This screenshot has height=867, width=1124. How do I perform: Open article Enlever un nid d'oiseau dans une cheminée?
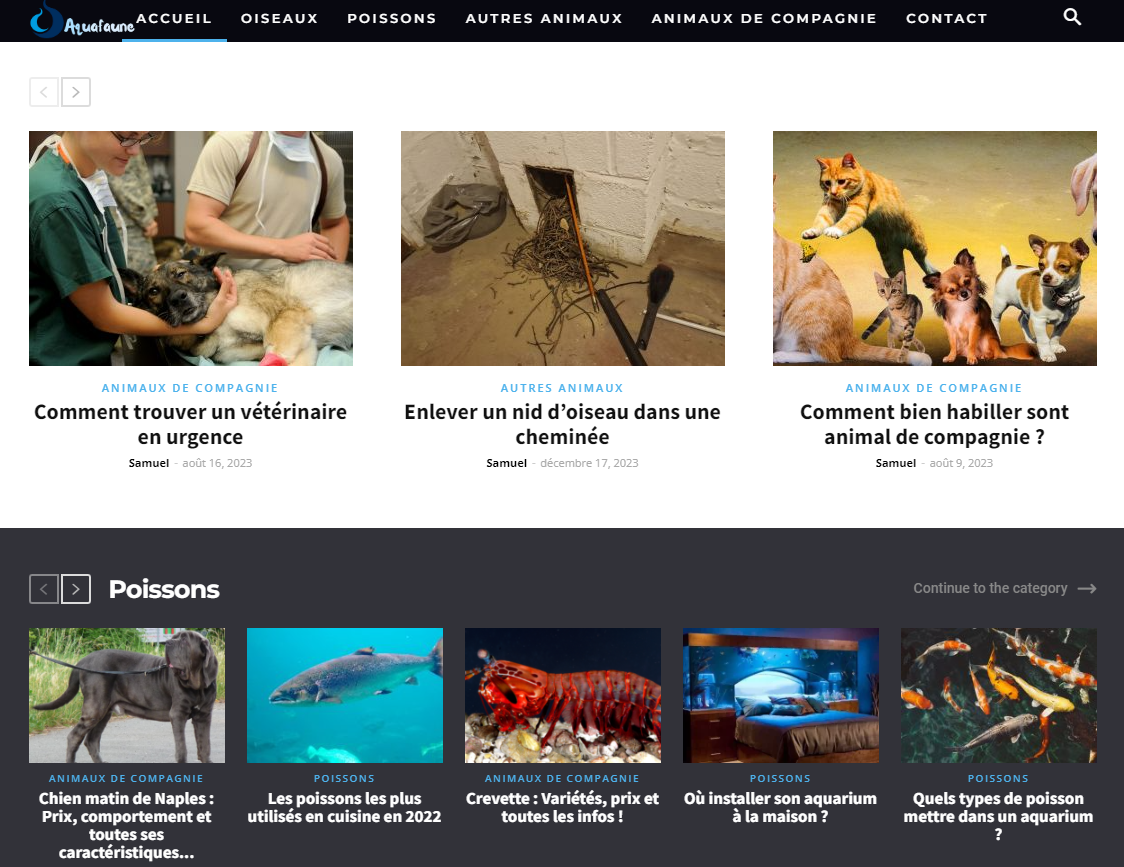563,425
